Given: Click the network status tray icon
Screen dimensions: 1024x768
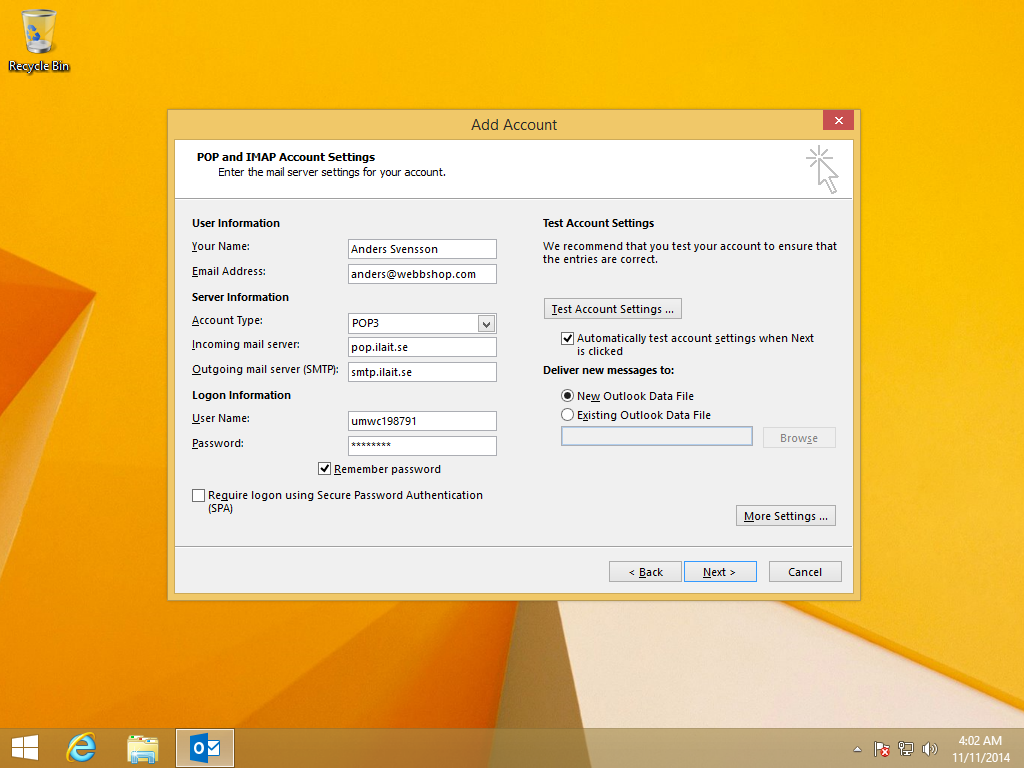Looking at the screenshot, I should click(906, 748).
